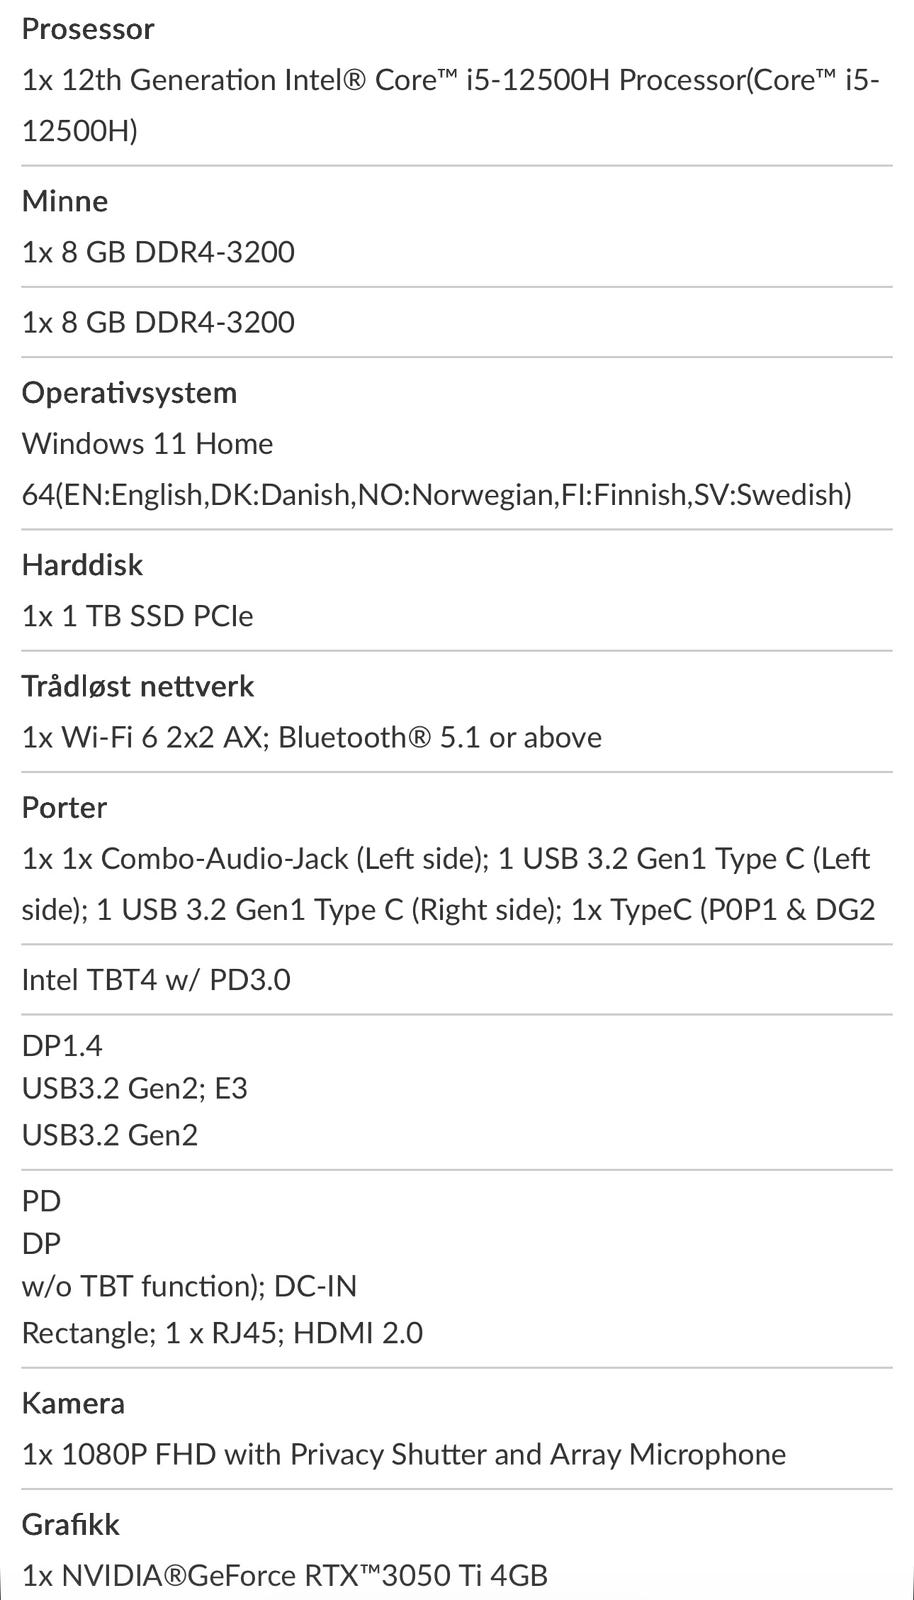Click the Intel TBT4 w/ PD3.0 row
Image resolution: width=914 pixels, height=1600 pixels.
coord(156,979)
